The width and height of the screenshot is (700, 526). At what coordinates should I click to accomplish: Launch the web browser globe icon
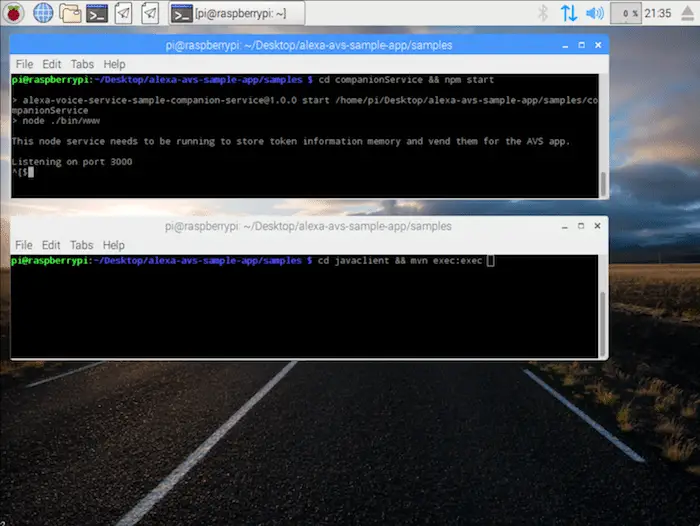click(x=43, y=13)
